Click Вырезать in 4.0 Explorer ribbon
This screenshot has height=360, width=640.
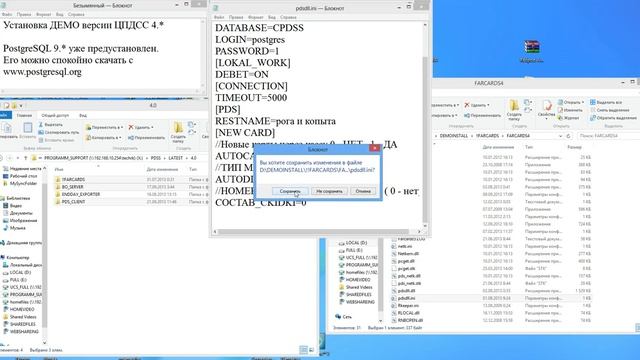[x=51, y=125]
